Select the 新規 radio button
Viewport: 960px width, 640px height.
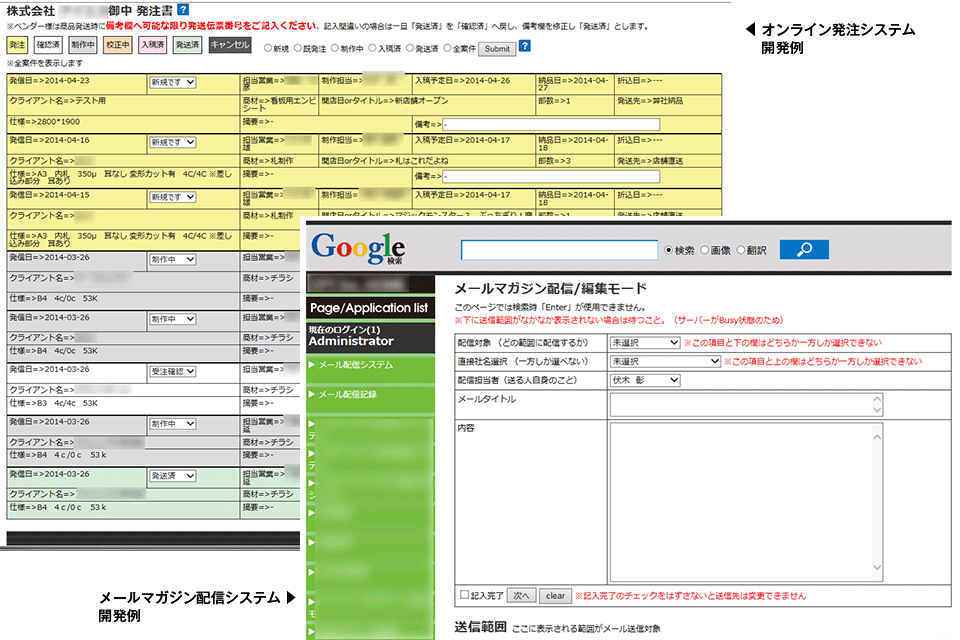click(x=269, y=47)
